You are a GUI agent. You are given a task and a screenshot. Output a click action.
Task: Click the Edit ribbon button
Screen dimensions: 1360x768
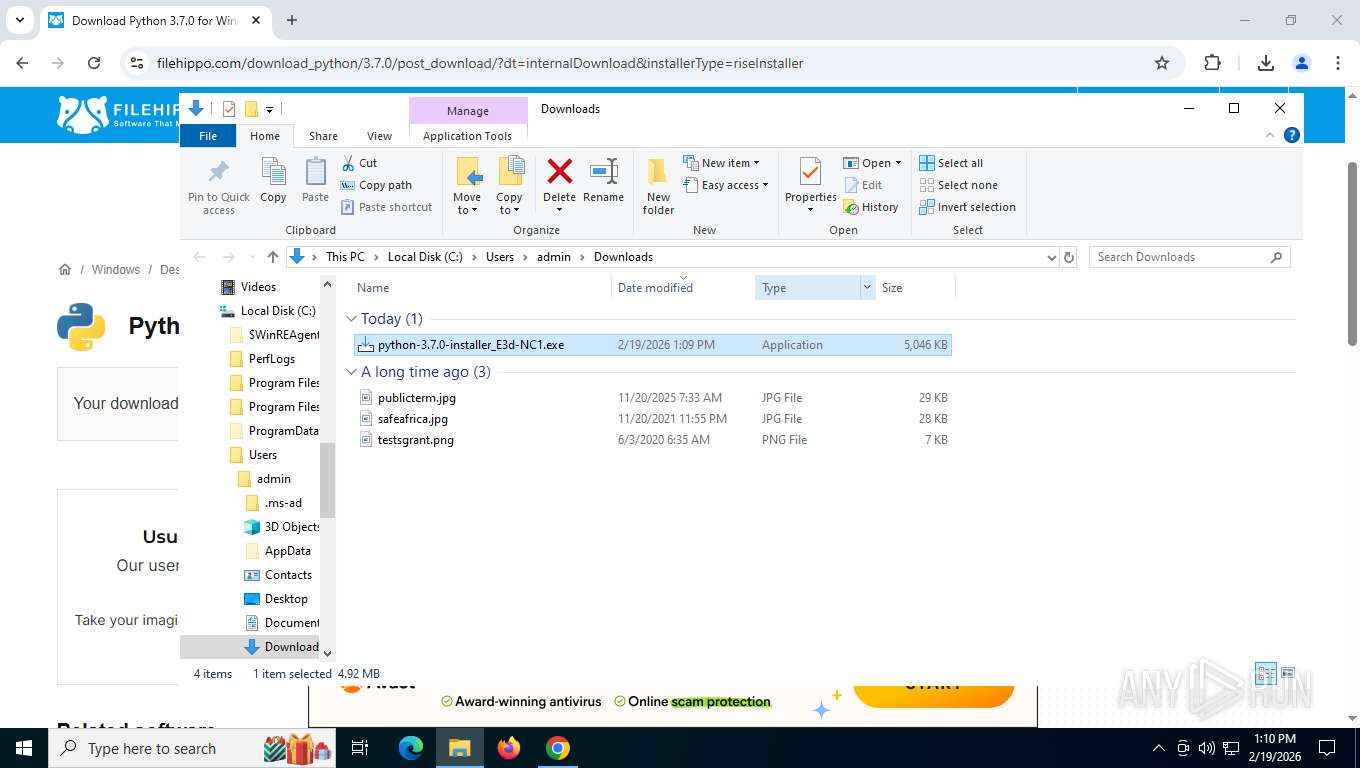pyautogui.click(x=864, y=185)
